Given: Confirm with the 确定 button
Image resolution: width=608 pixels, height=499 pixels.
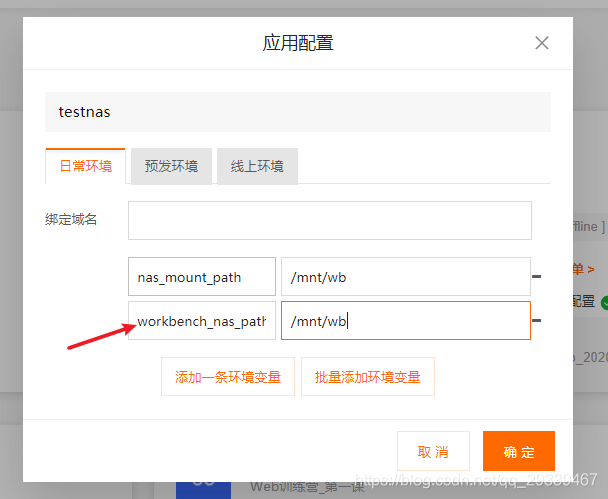Looking at the screenshot, I should click(519, 451).
